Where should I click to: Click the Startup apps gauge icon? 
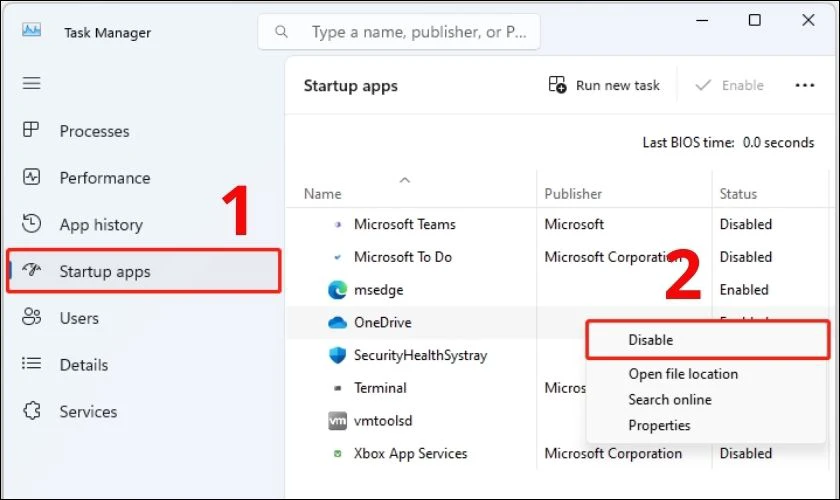[x=31, y=270]
